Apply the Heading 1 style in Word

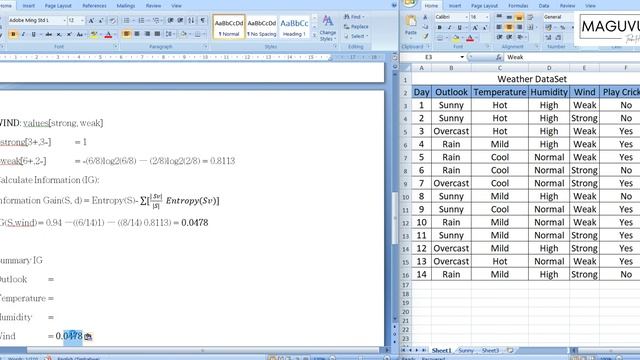coord(294,27)
